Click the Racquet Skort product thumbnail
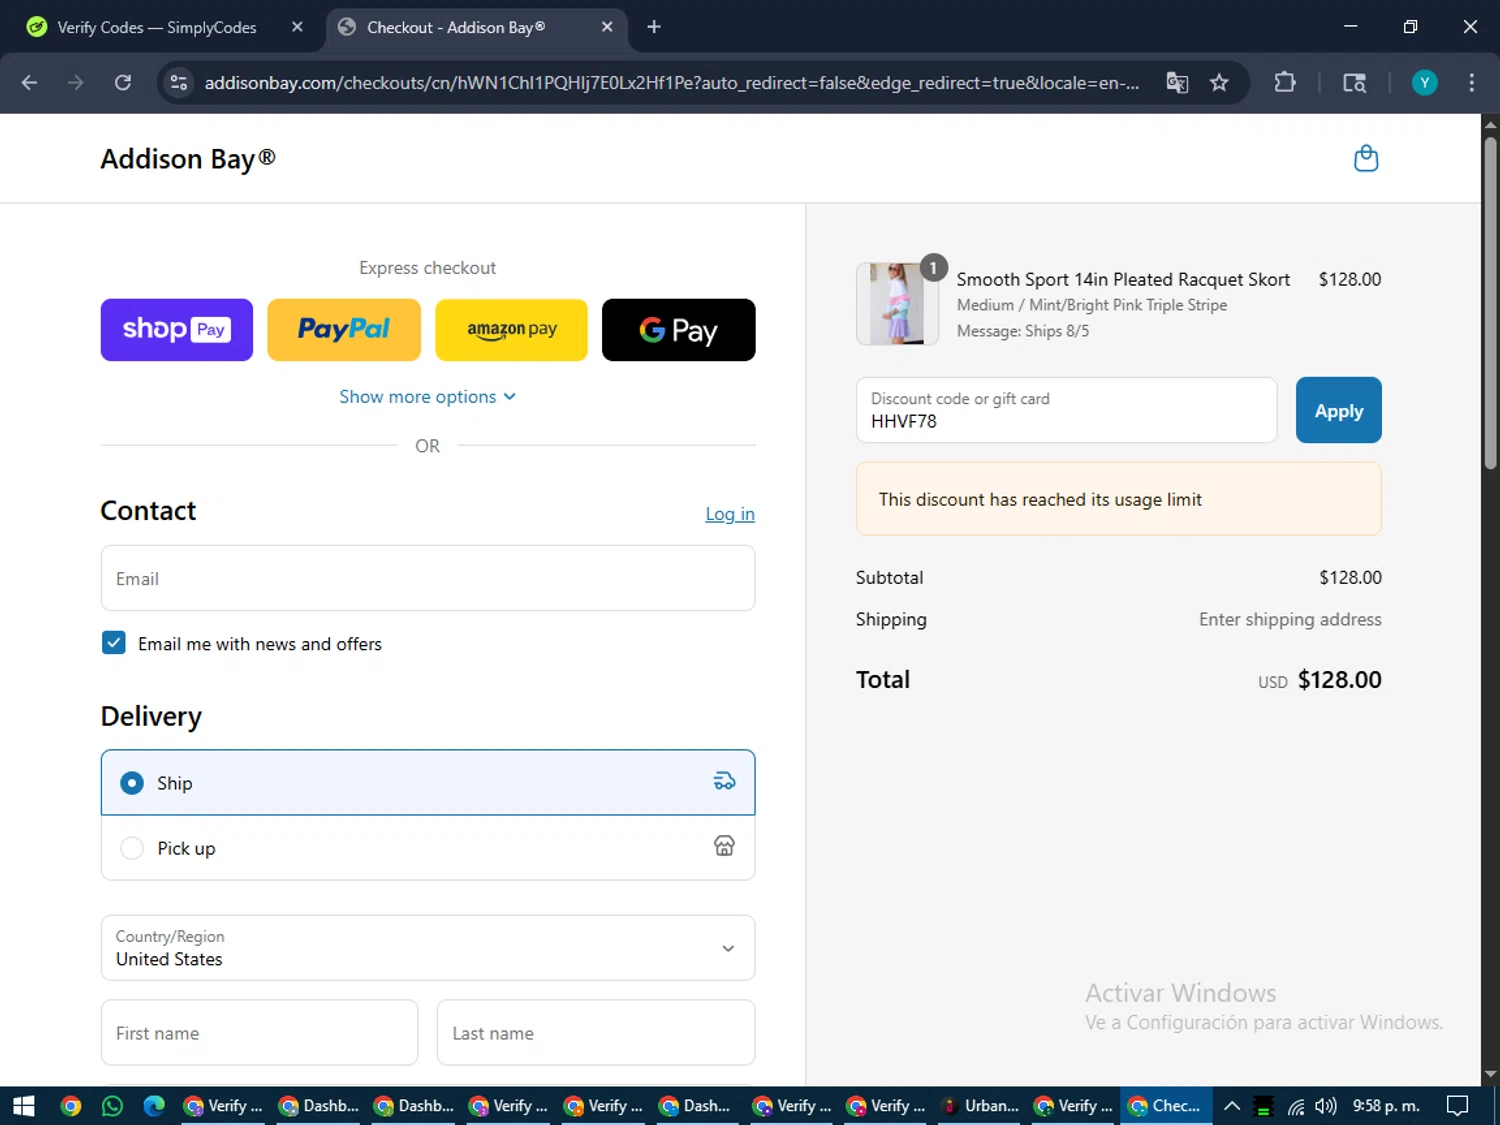Screen dimensions: 1500x1125 [897, 304]
